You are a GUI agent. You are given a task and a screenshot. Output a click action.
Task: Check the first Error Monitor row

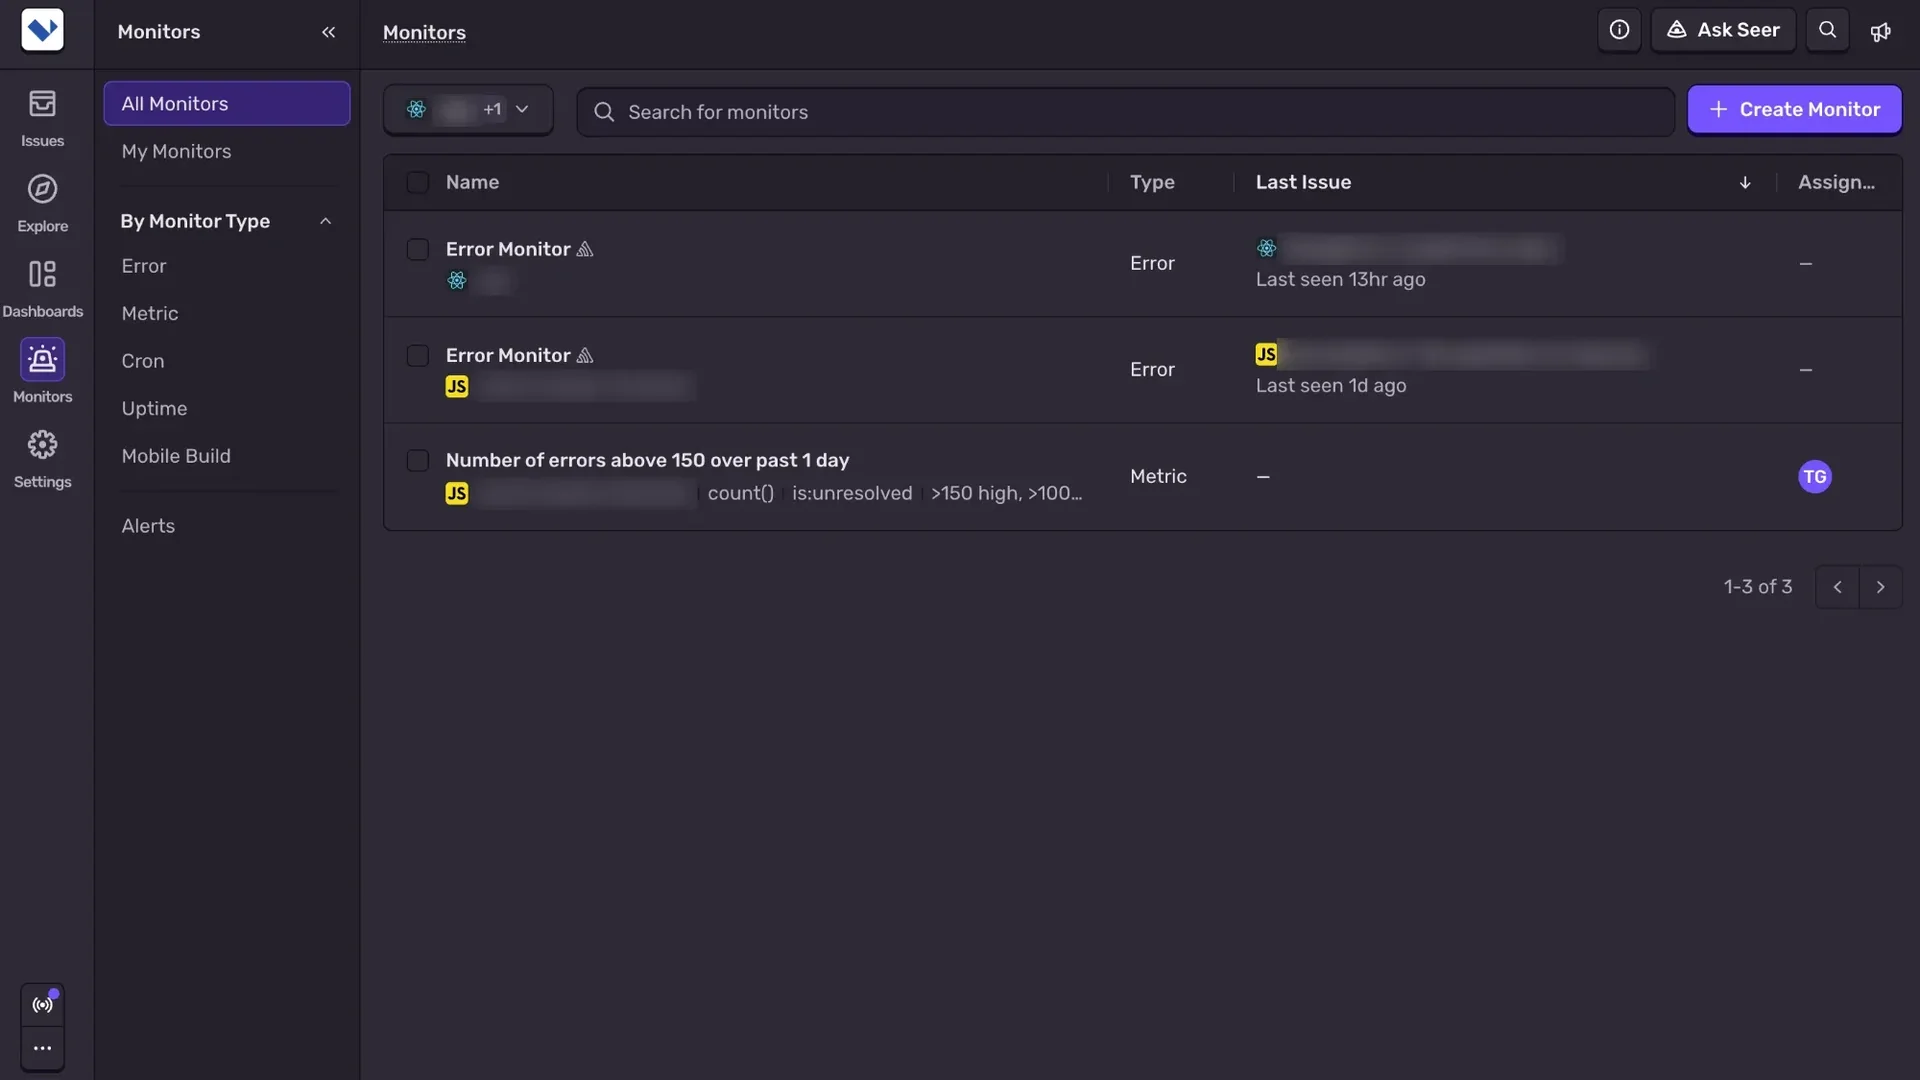[418, 249]
